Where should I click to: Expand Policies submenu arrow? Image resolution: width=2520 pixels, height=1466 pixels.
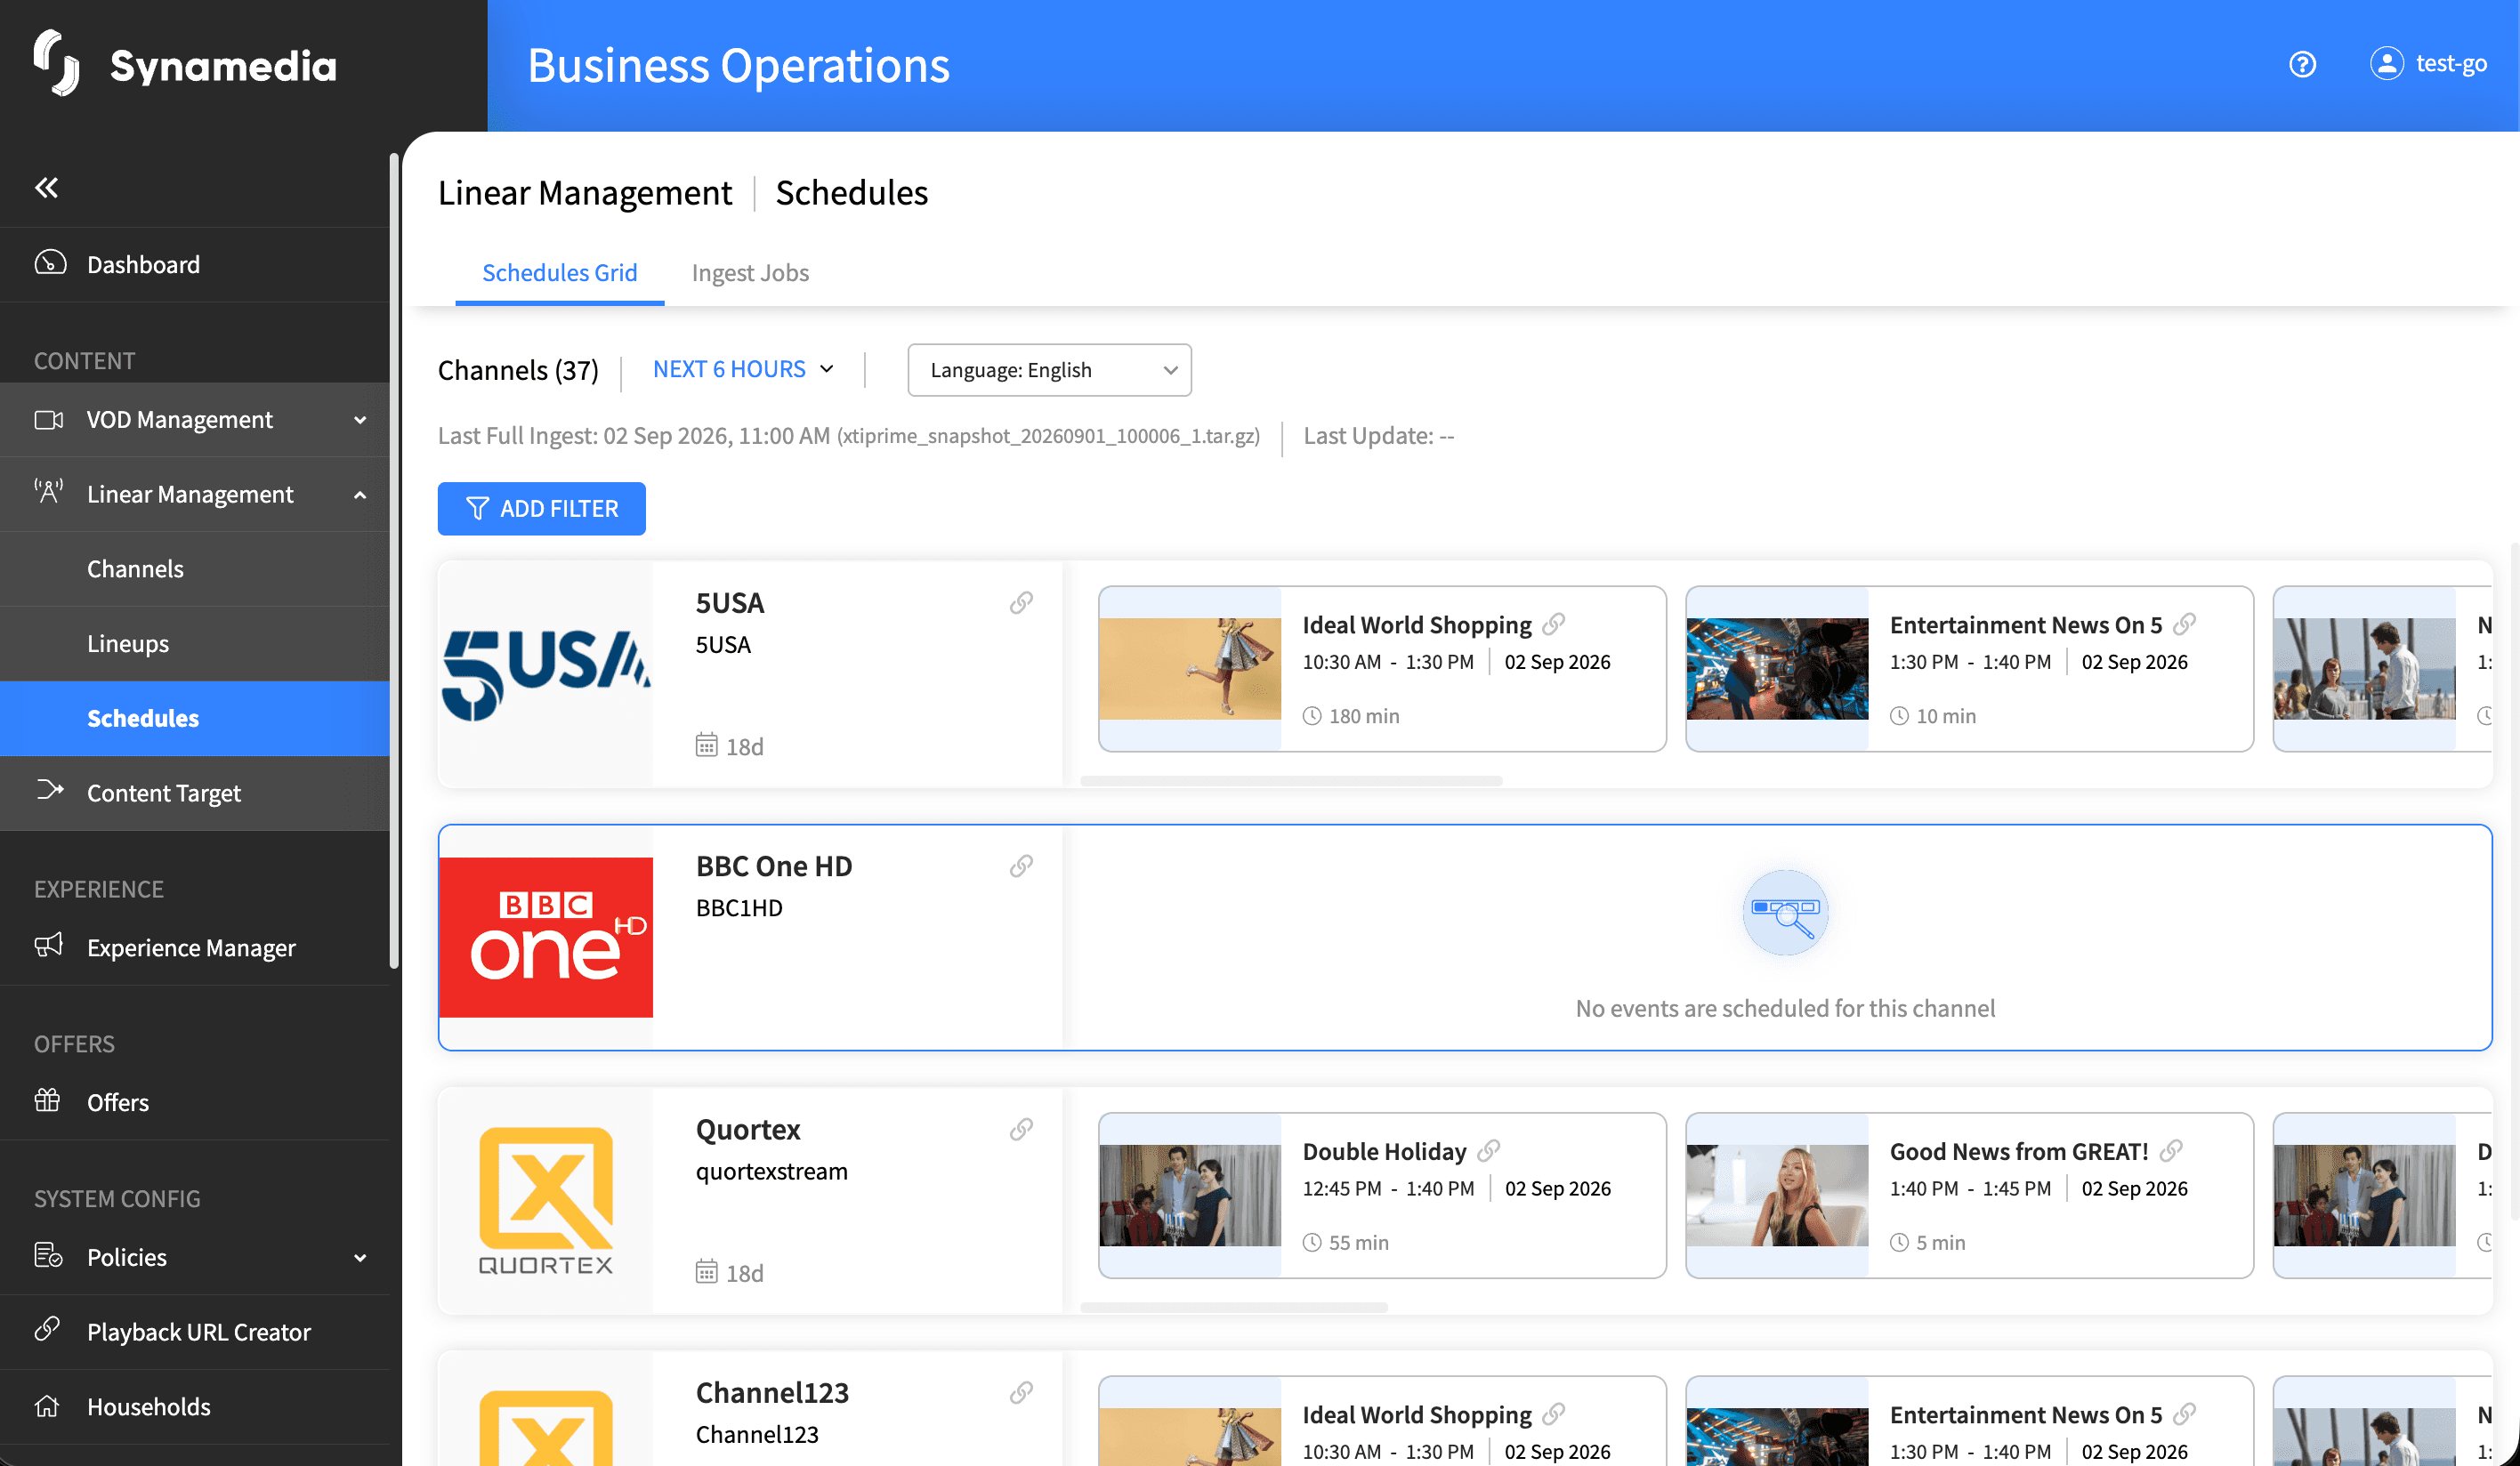point(360,1258)
